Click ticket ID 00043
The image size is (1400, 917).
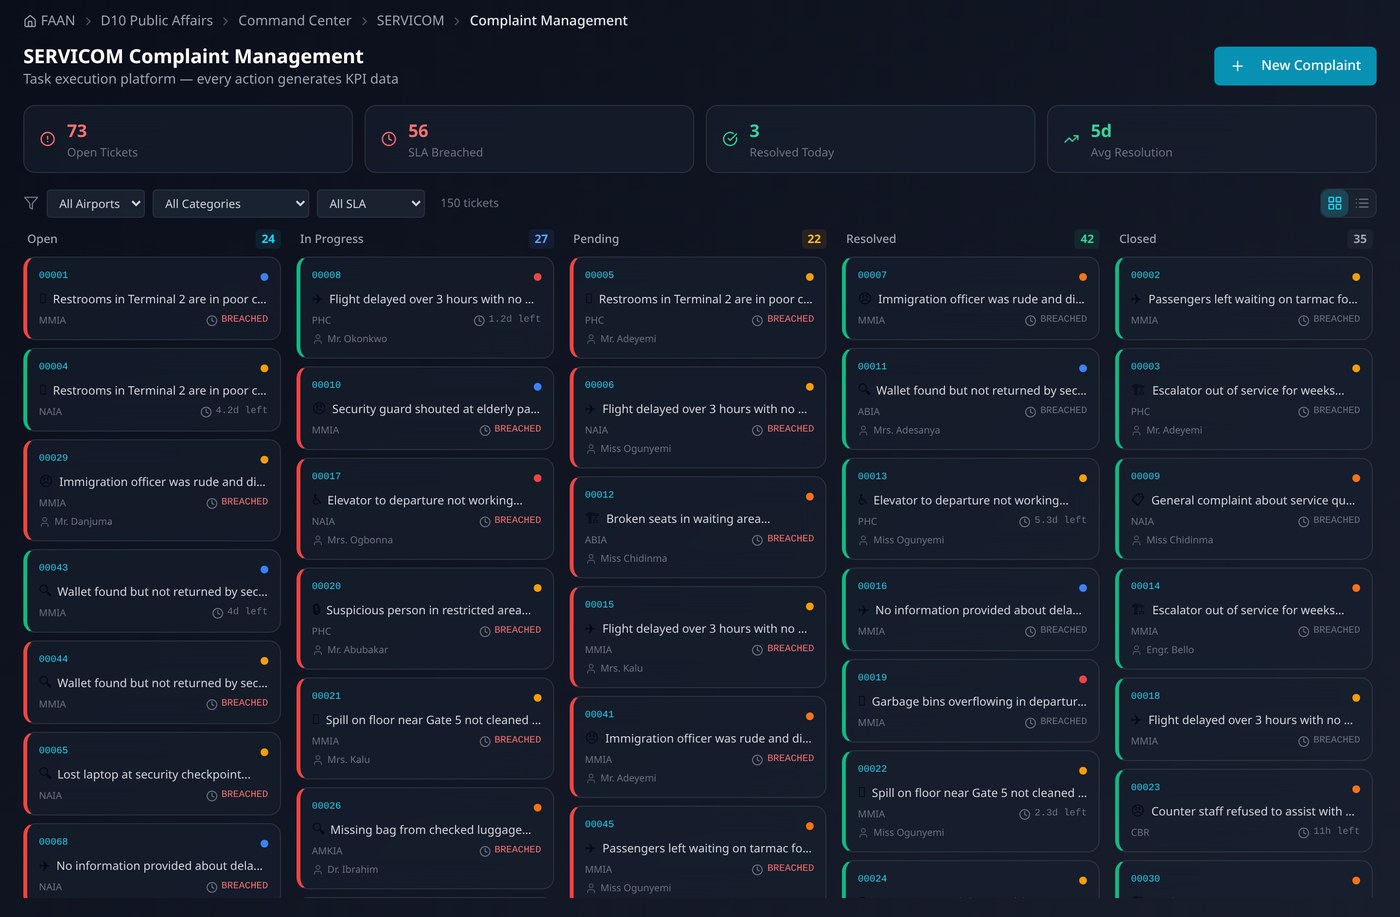tap(53, 568)
